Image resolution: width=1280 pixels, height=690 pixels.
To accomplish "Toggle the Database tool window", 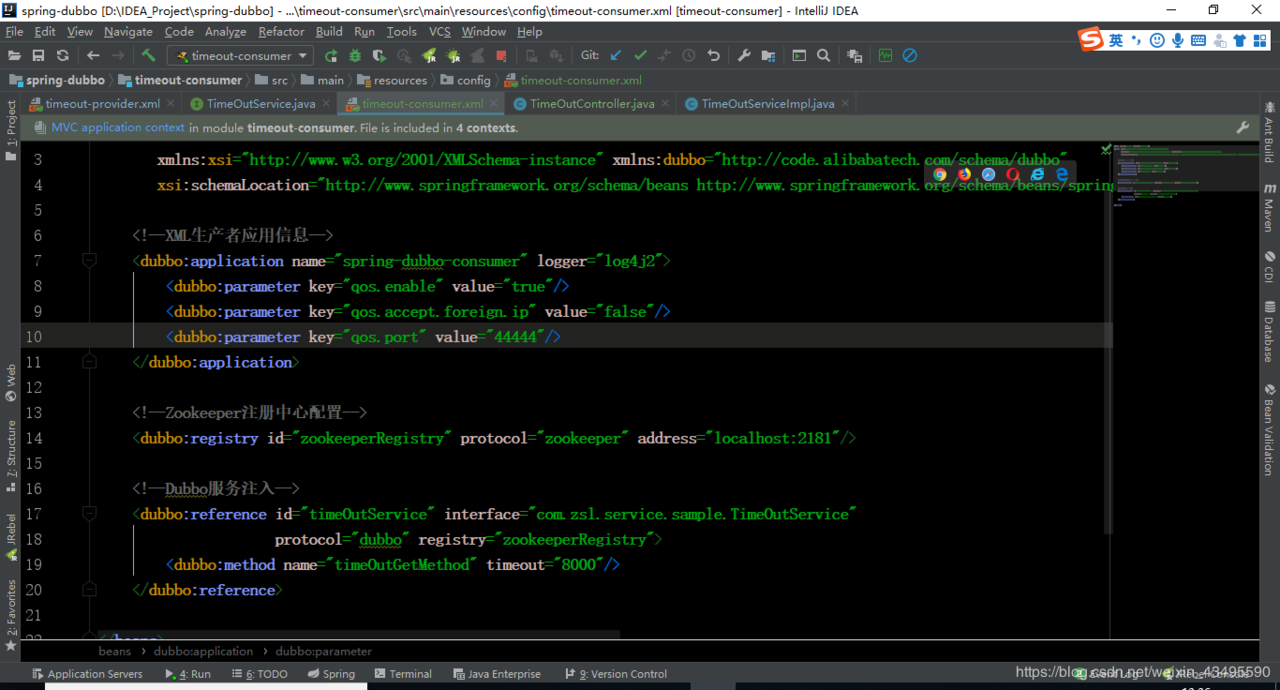I will tap(1269, 331).
